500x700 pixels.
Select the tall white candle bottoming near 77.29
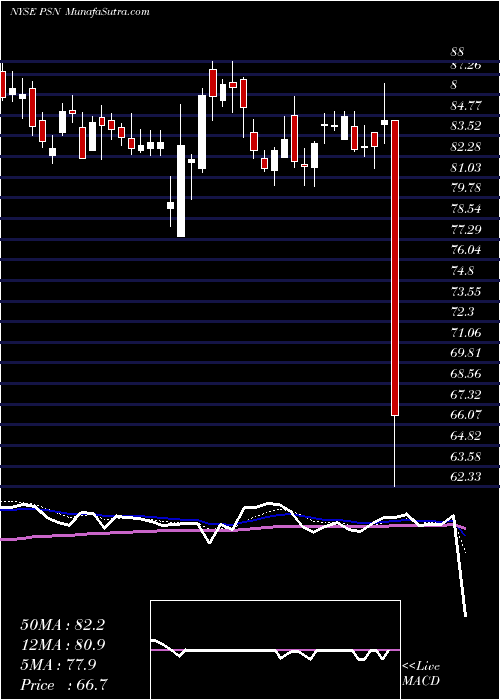[181, 191]
